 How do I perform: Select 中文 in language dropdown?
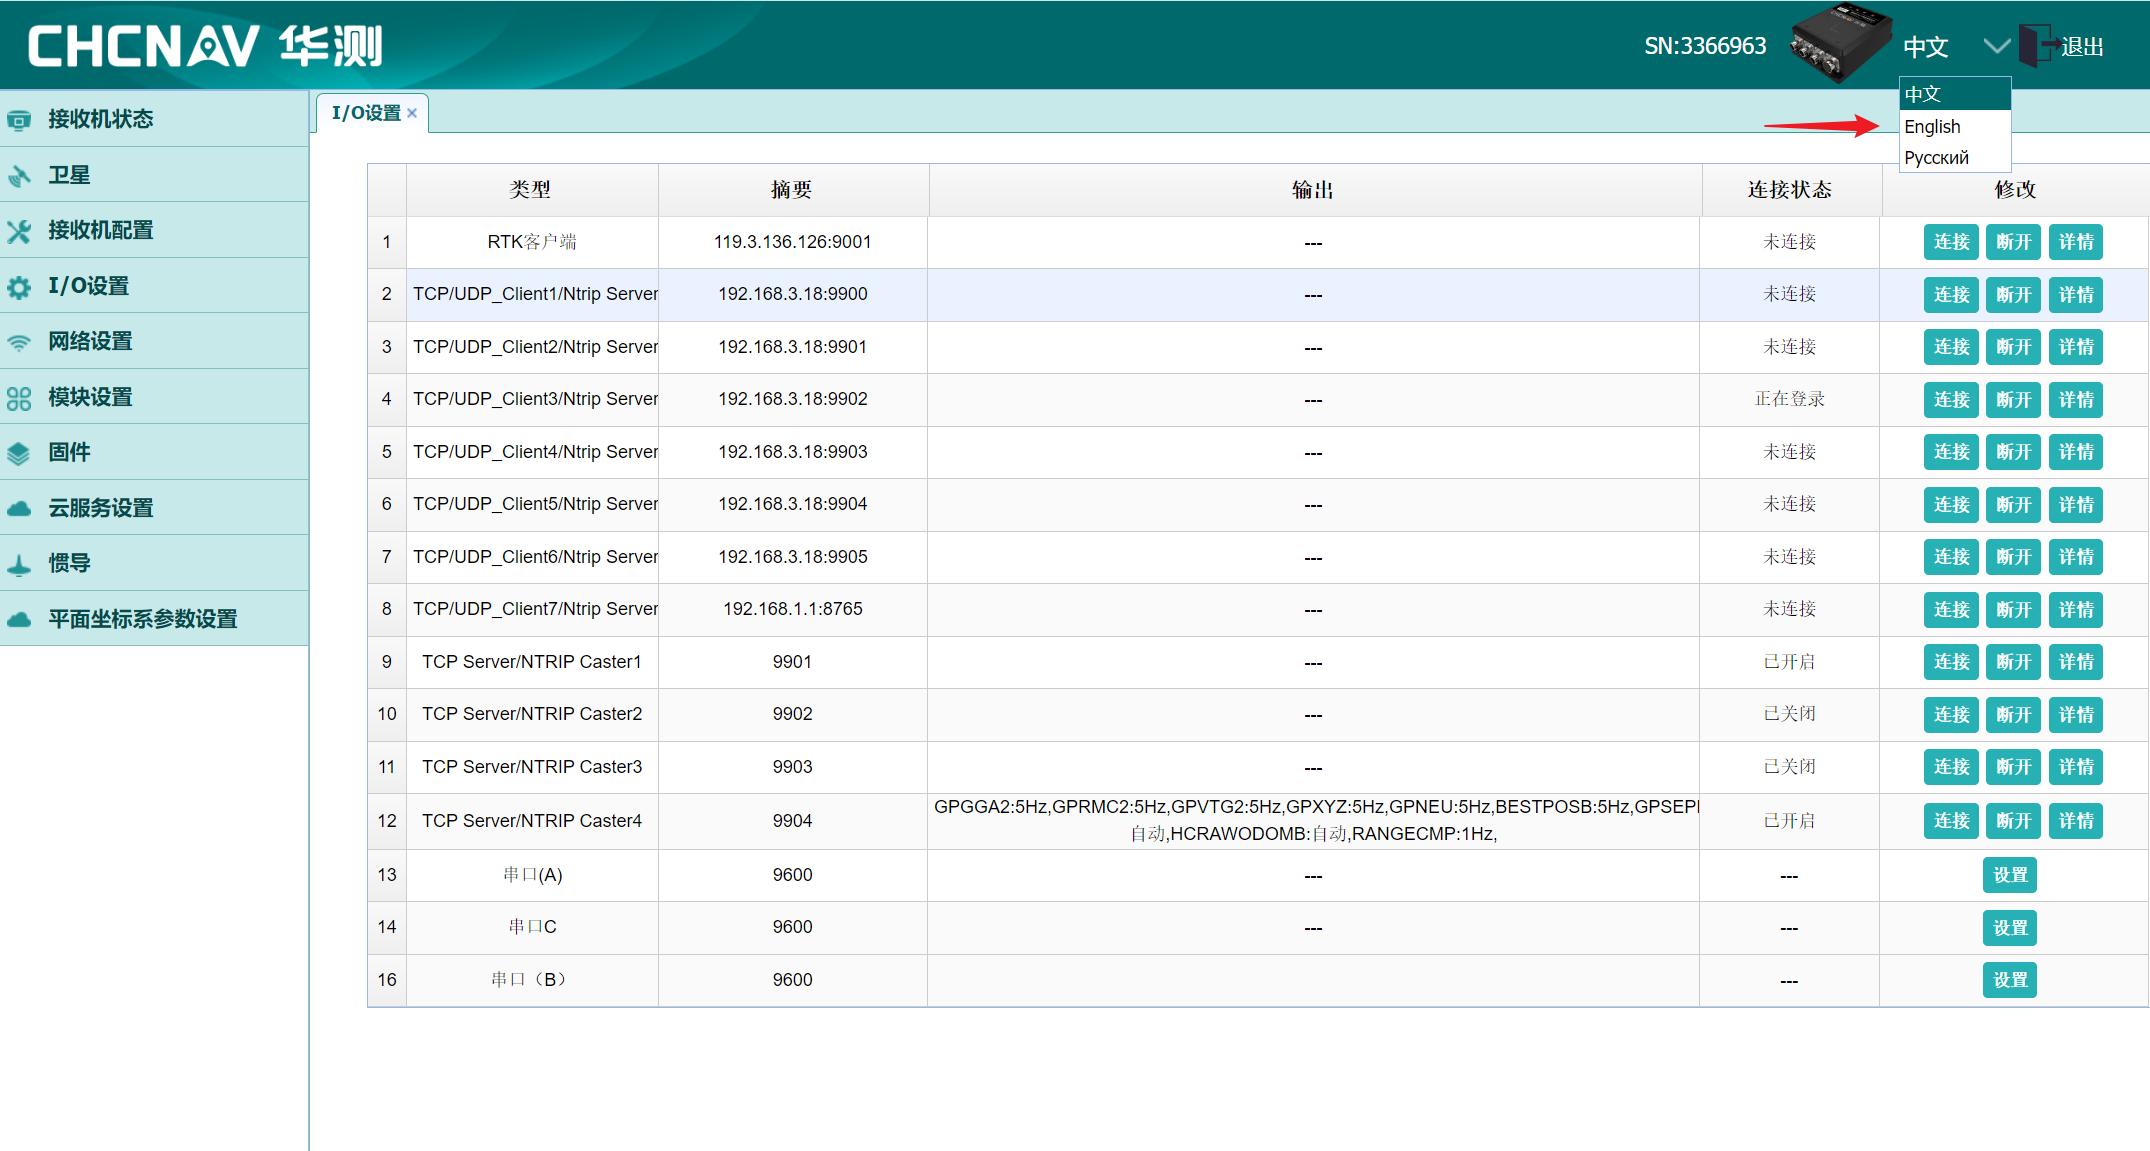coord(1954,94)
